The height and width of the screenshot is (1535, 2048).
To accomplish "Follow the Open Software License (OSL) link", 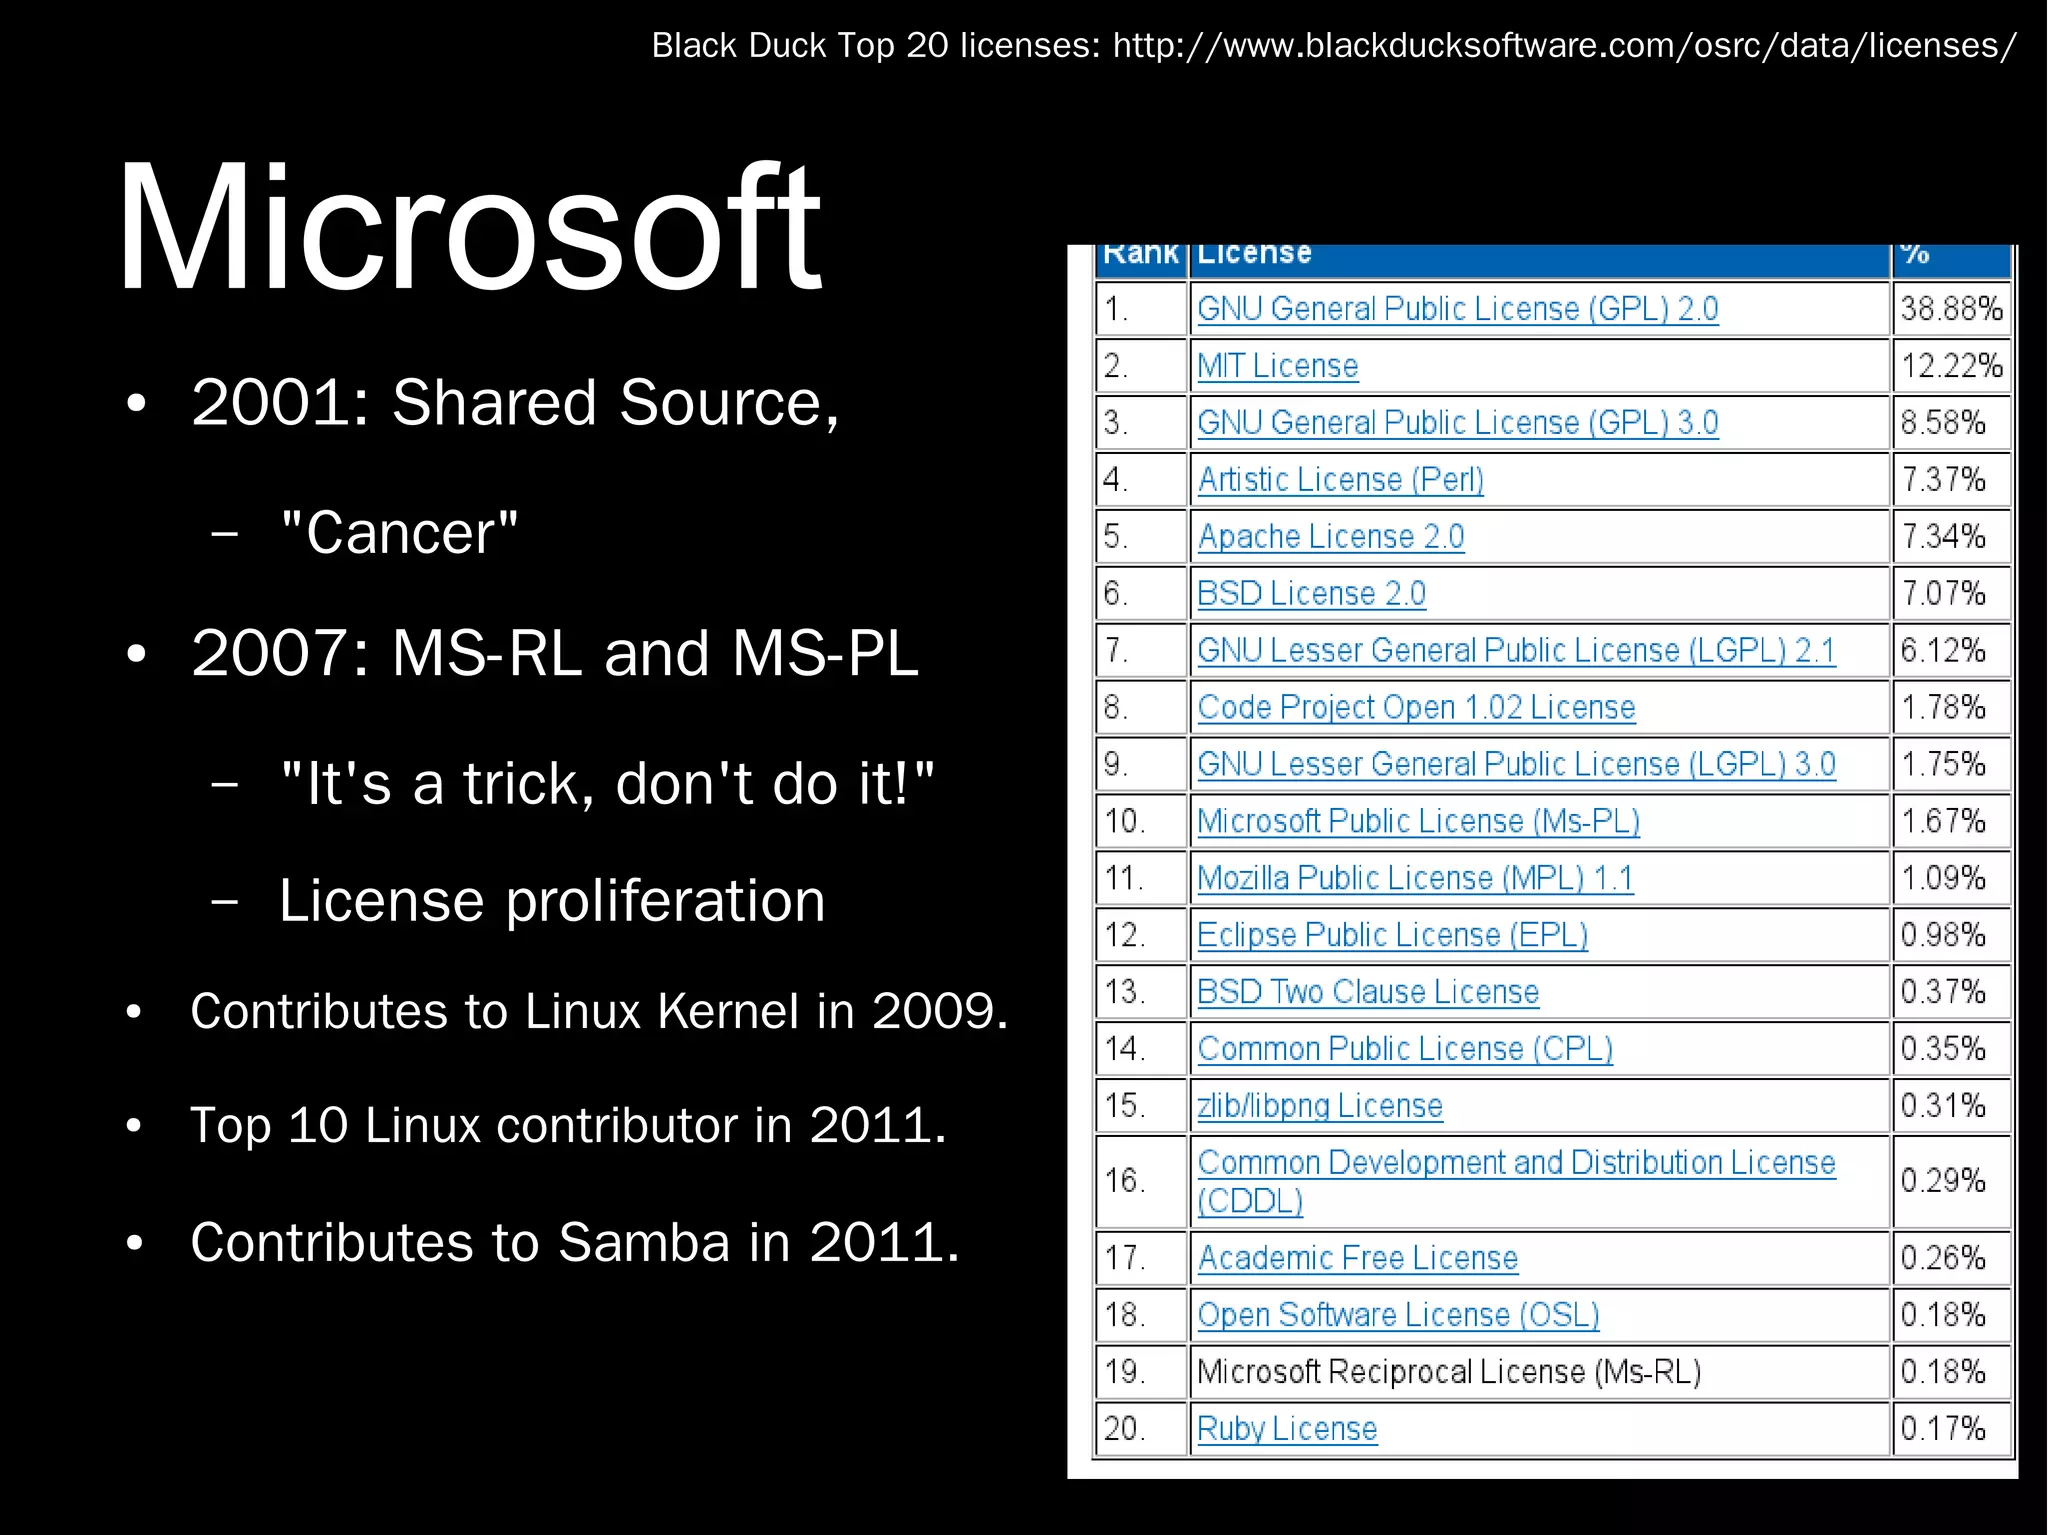I will (x=1398, y=1316).
